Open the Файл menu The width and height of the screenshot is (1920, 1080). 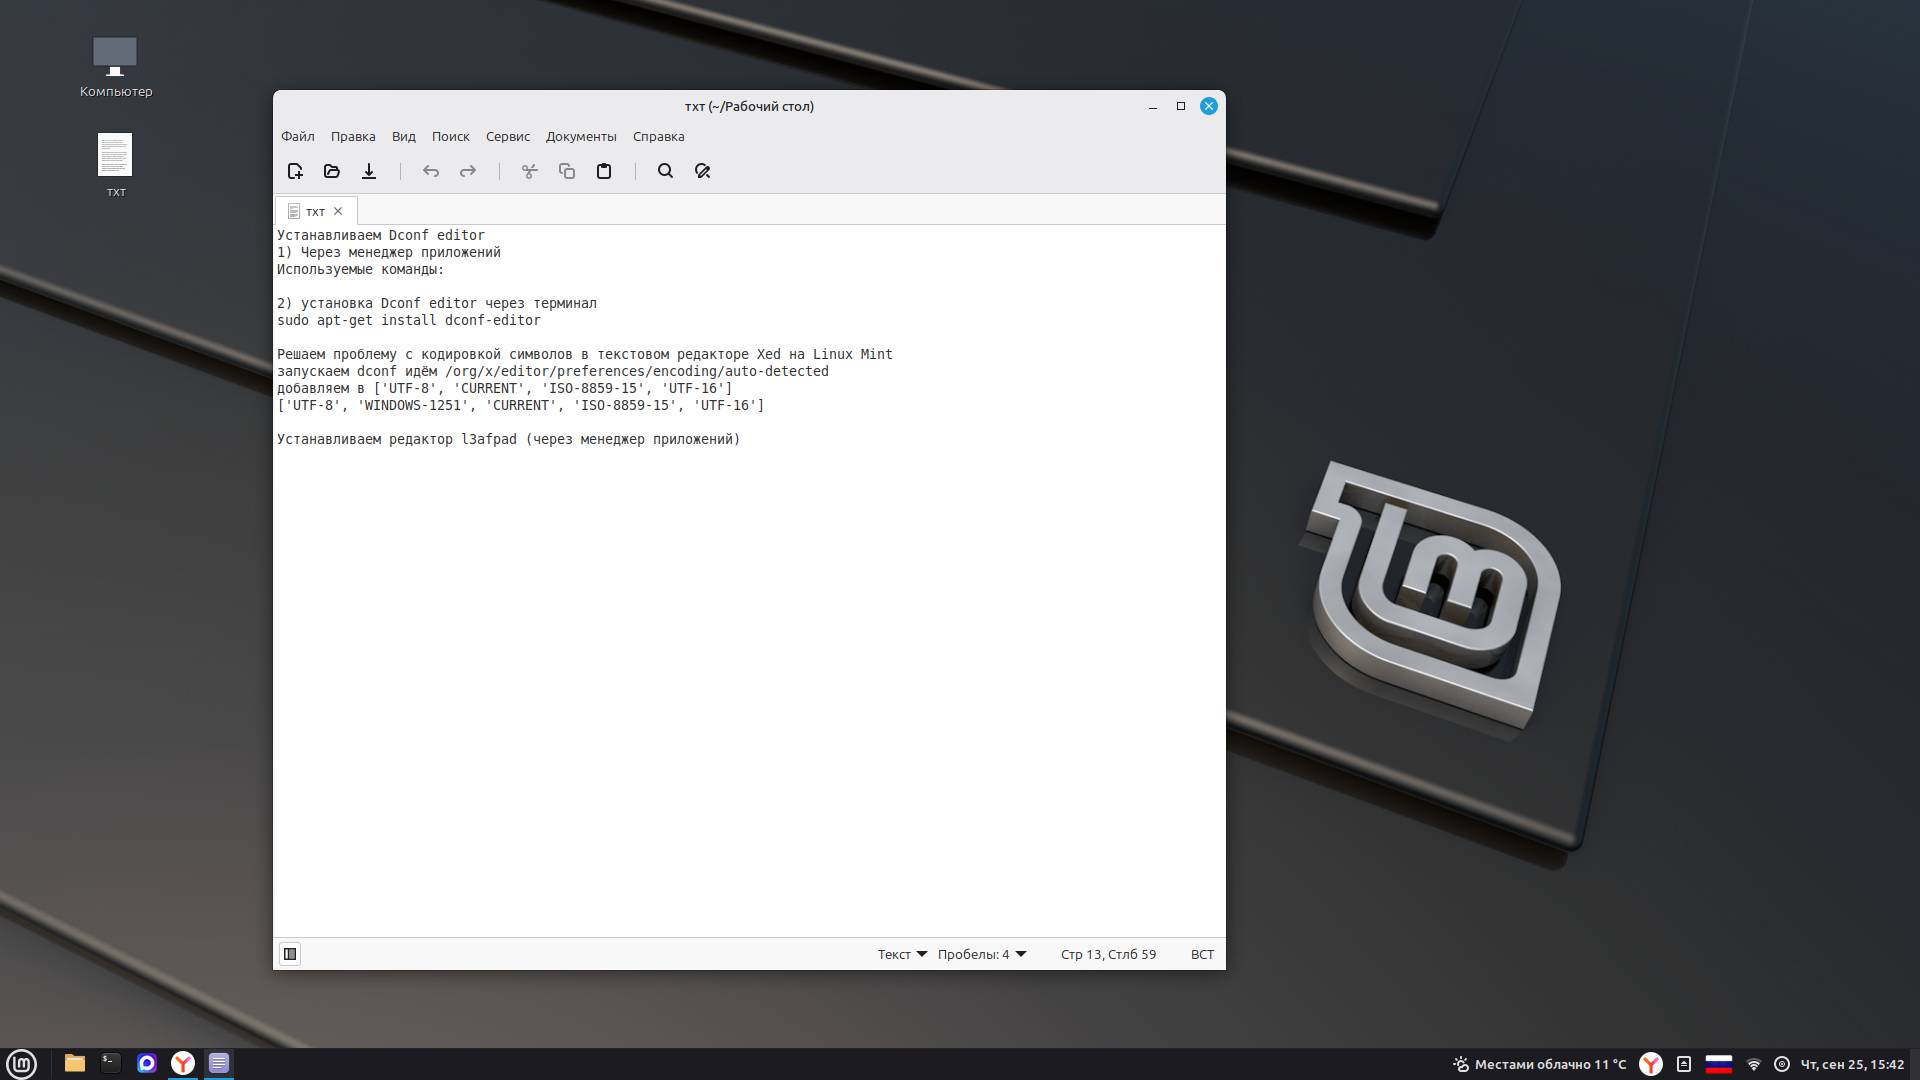pos(297,136)
